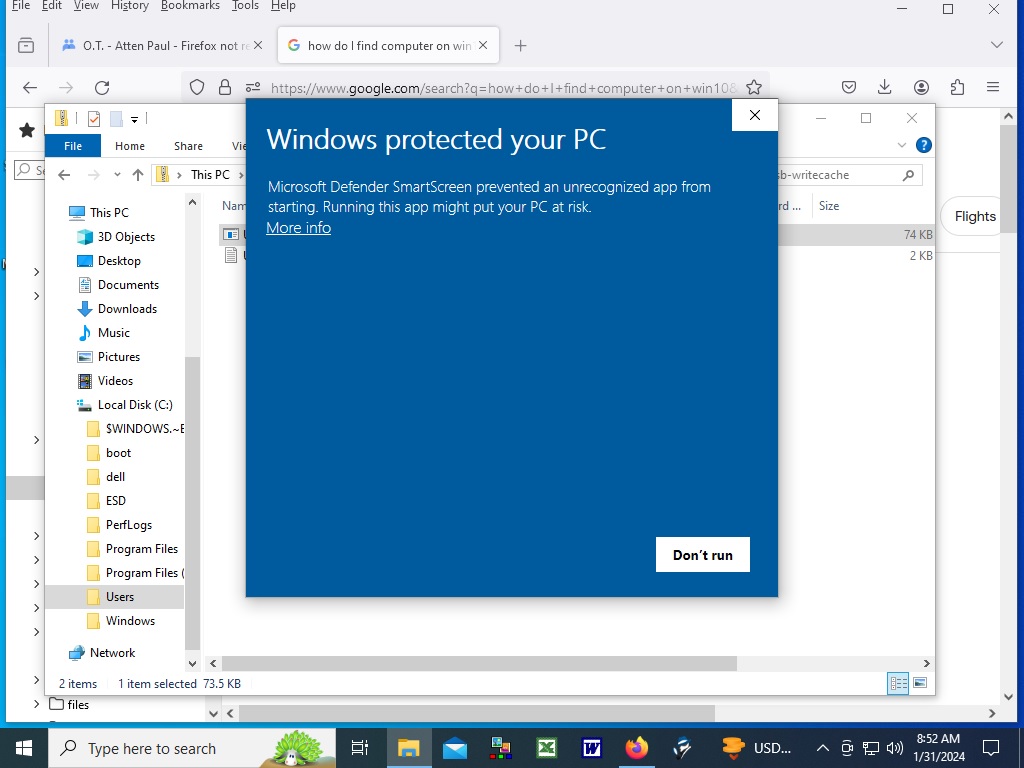Click the Size column header
Viewport: 1024px width, 768px height.
click(x=829, y=206)
